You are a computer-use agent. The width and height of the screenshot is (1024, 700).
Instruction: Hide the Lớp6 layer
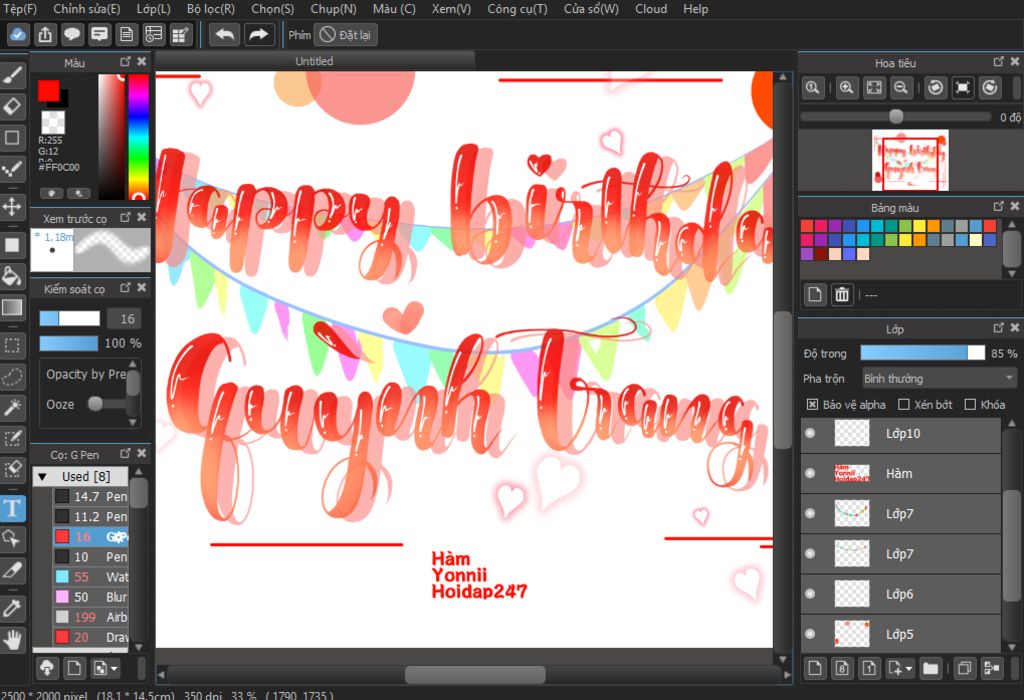pos(810,594)
